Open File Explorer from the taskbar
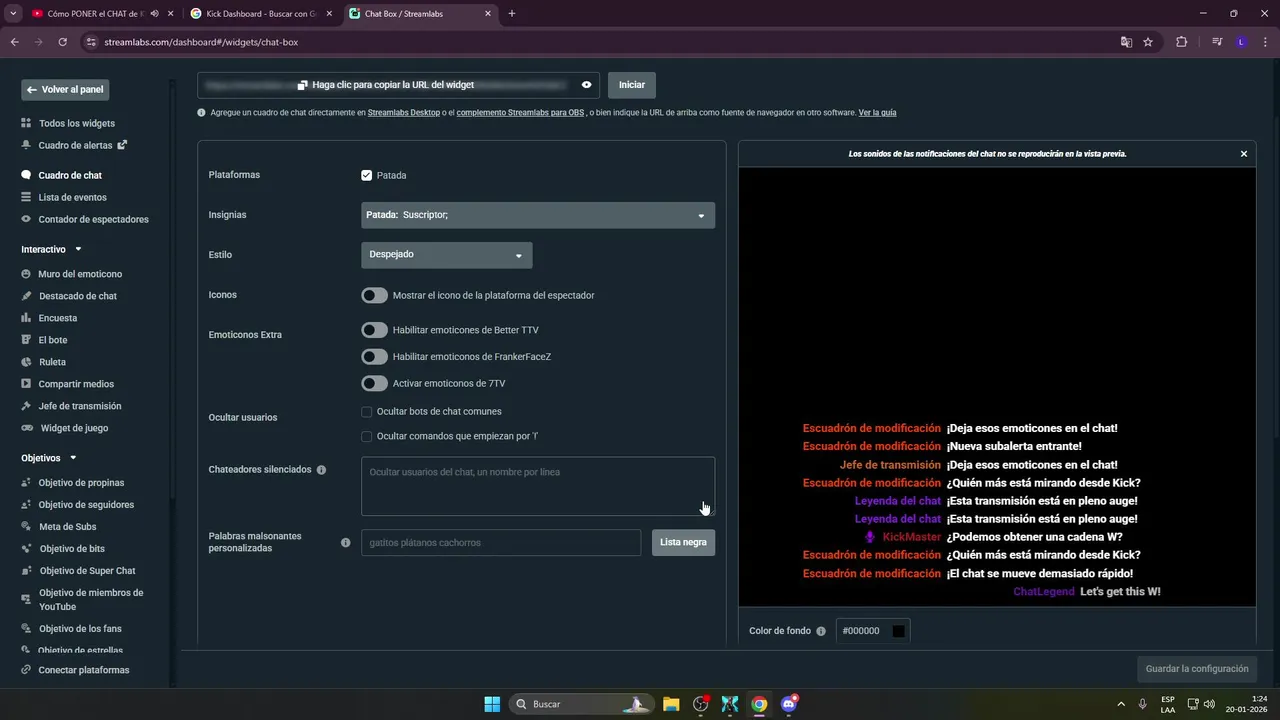Image resolution: width=1280 pixels, height=720 pixels. point(671,704)
